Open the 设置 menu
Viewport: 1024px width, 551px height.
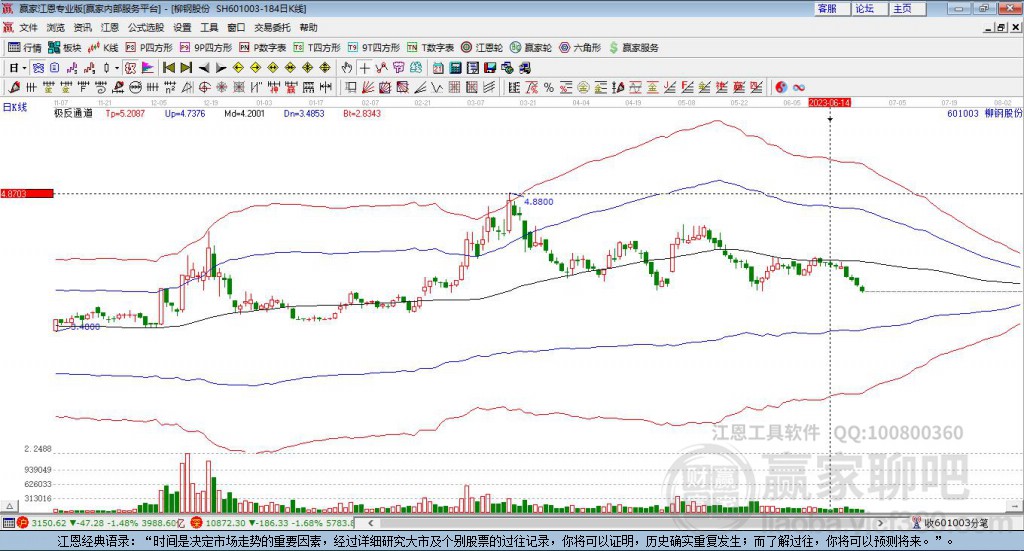click(x=182, y=27)
